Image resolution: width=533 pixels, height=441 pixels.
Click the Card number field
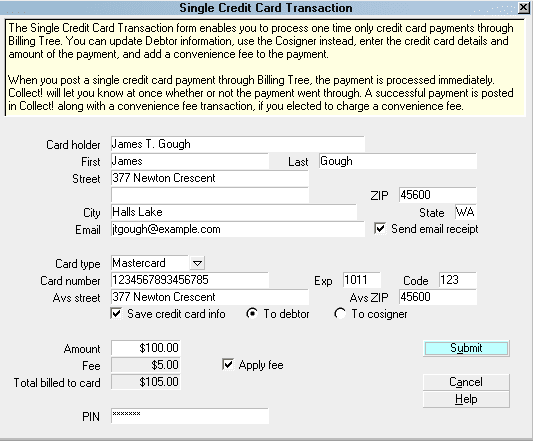click(x=190, y=280)
